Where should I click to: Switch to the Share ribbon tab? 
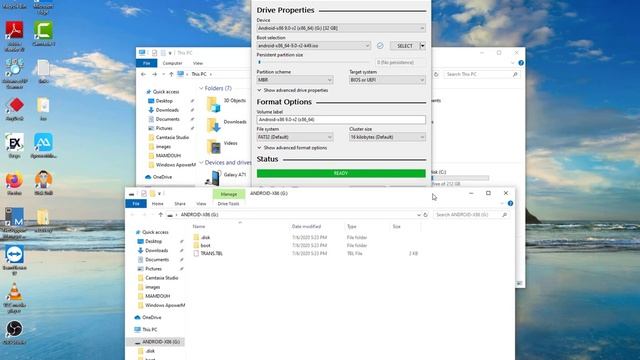[x=180, y=203]
